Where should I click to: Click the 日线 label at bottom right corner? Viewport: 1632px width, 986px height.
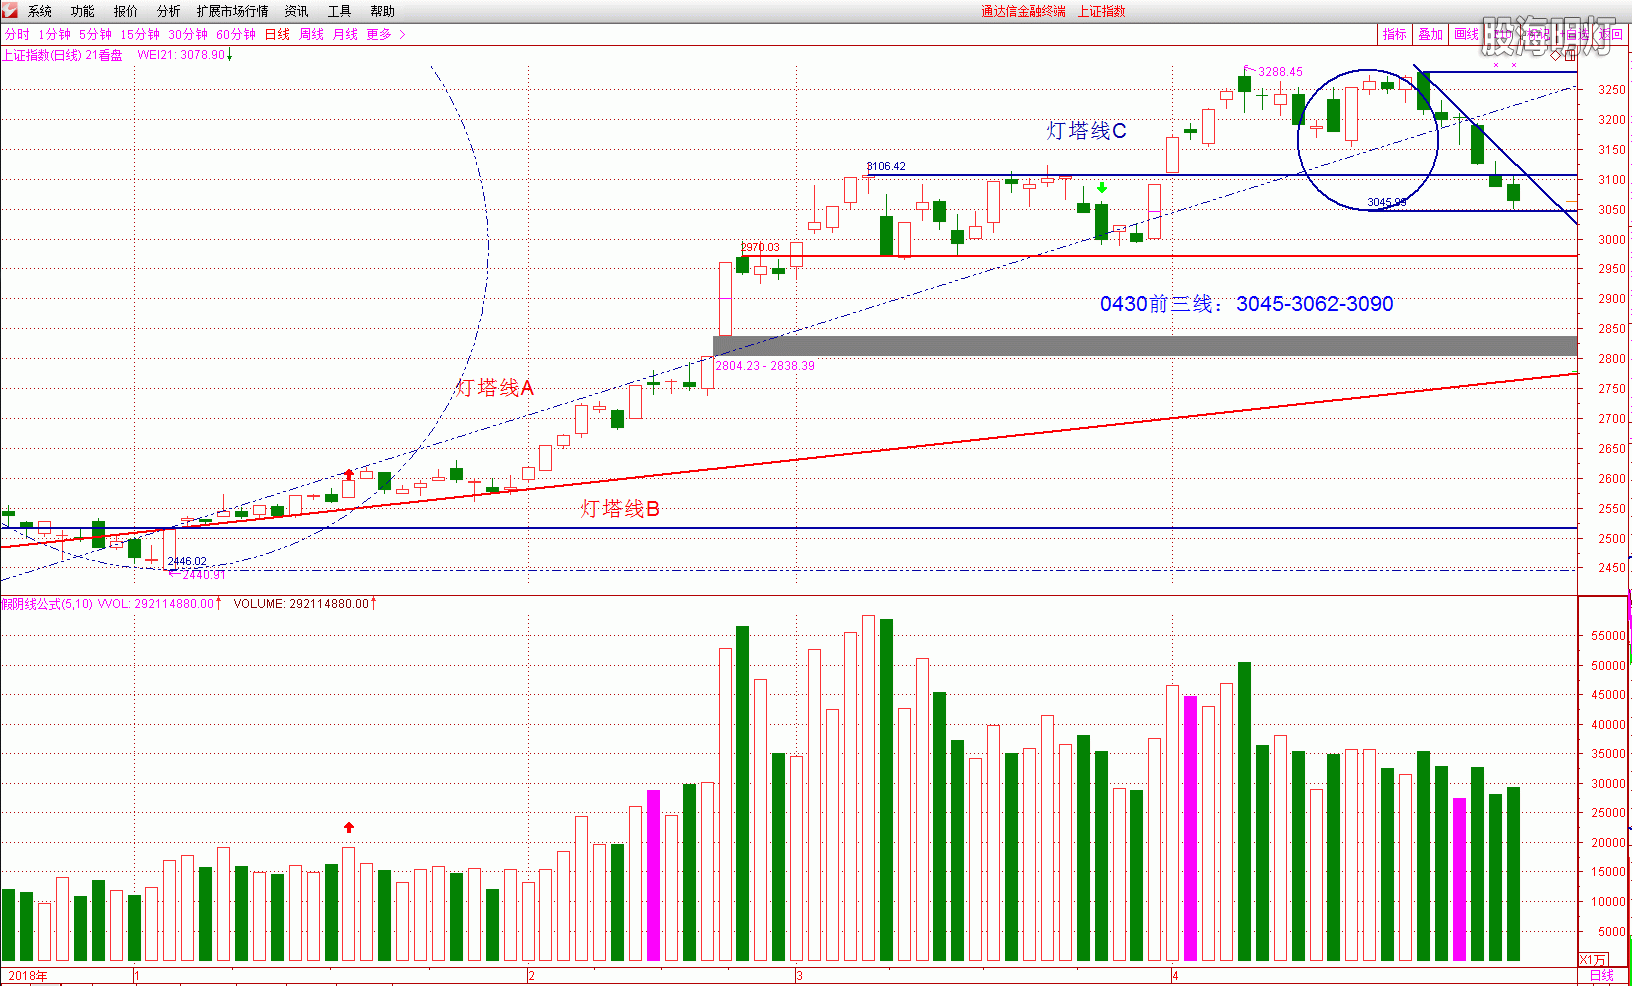[1602, 975]
